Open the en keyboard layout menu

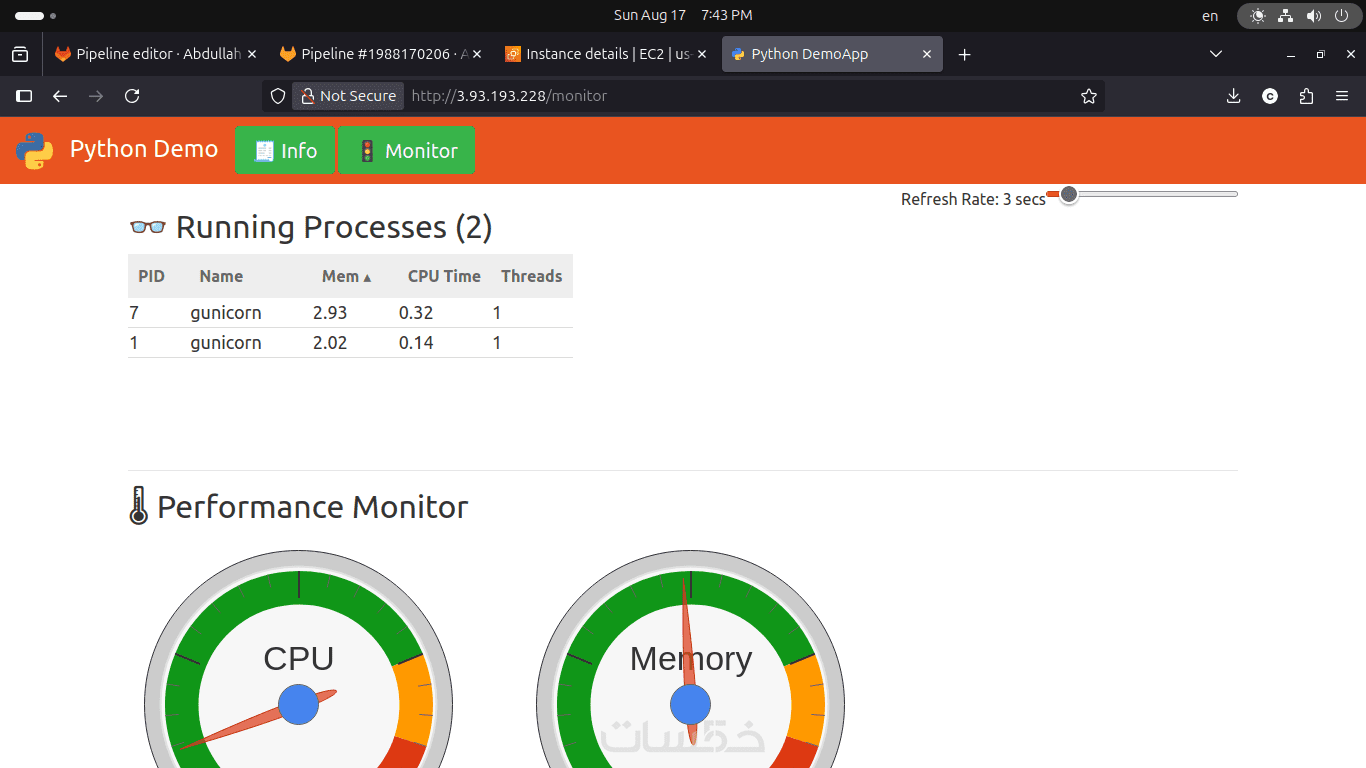coord(1210,15)
